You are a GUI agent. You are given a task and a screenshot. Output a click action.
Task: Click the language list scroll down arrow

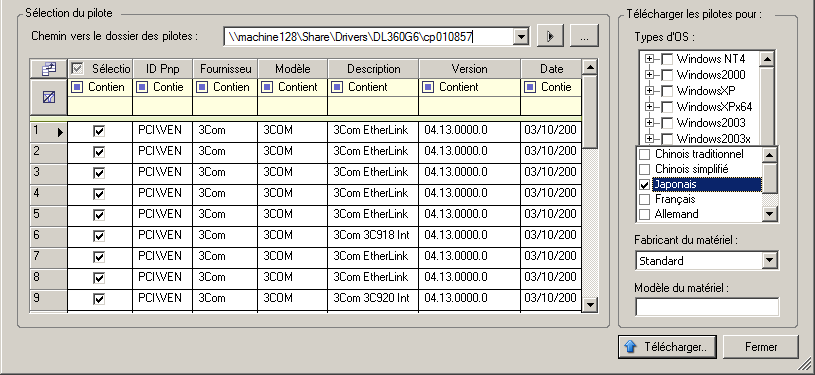pos(769,213)
